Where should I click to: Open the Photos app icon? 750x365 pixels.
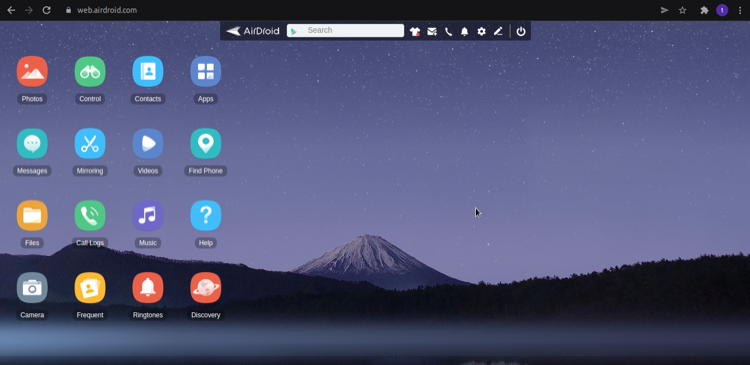[32, 71]
